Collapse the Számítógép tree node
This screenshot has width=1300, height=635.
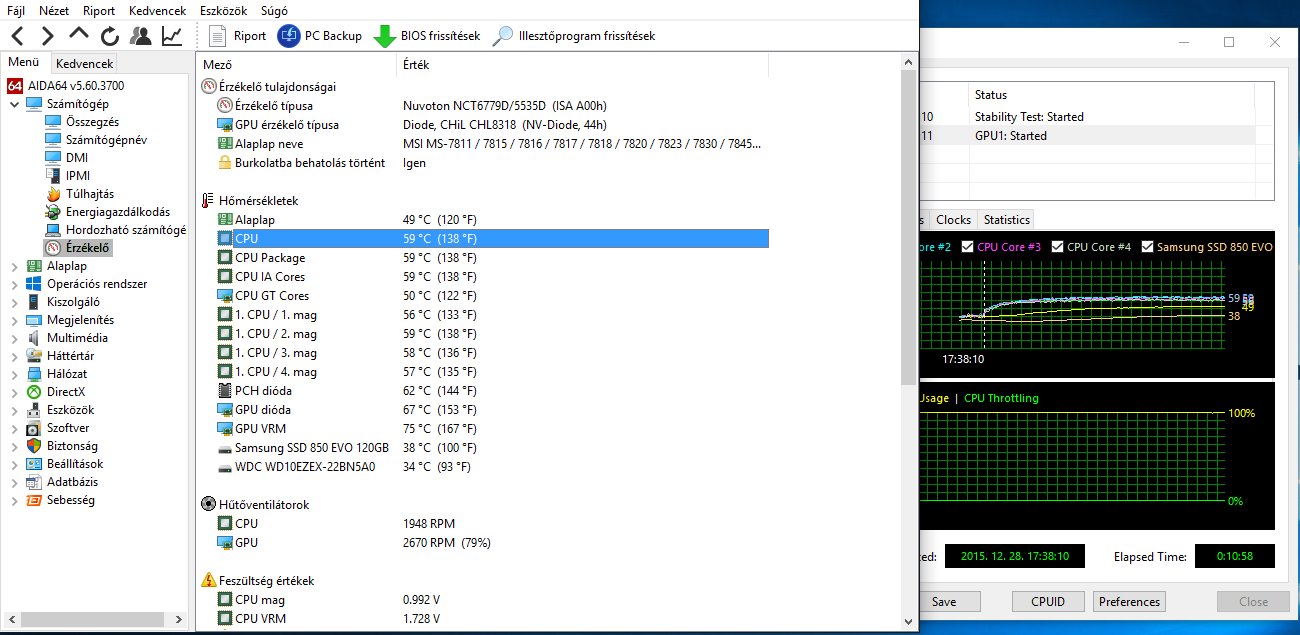pos(14,104)
